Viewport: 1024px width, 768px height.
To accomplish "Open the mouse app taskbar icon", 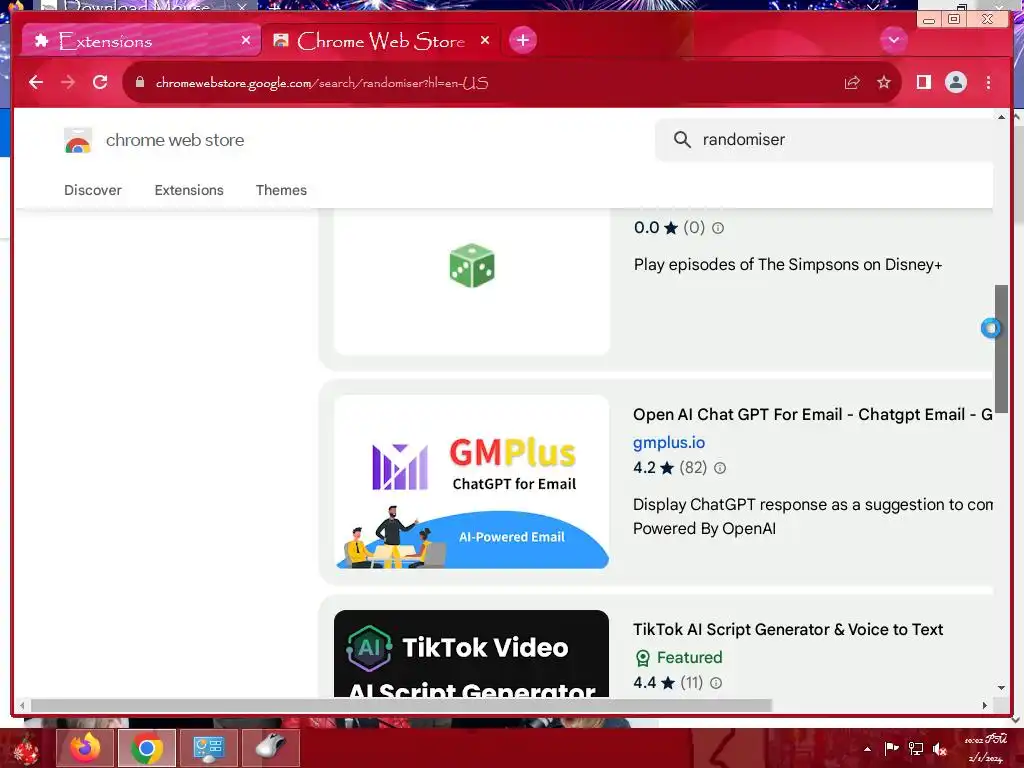I will click(270, 748).
